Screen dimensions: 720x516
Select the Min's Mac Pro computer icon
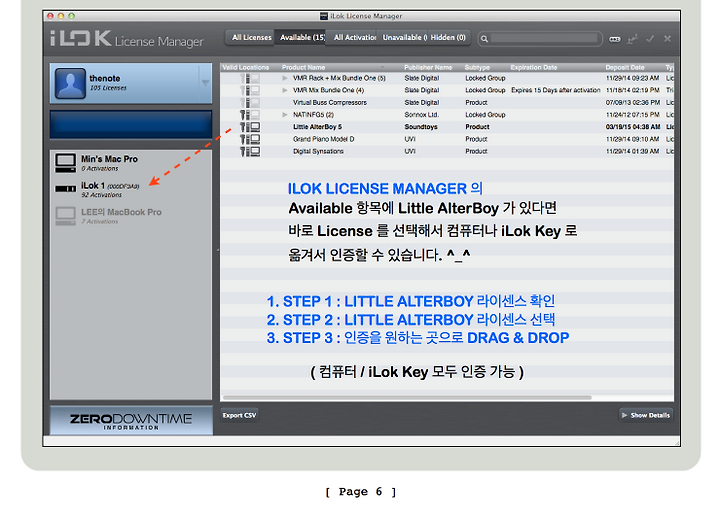coord(66,163)
